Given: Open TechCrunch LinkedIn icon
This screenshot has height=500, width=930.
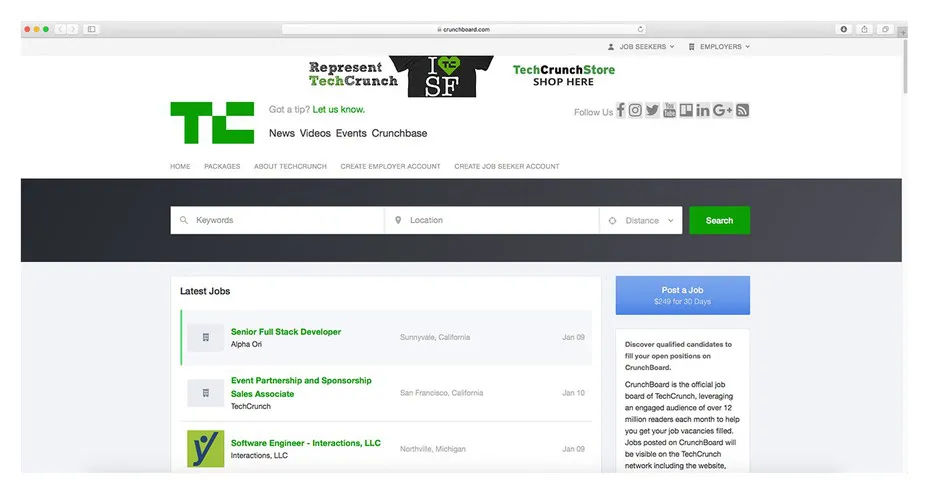Looking at the screenshot, I should point(703,110).
